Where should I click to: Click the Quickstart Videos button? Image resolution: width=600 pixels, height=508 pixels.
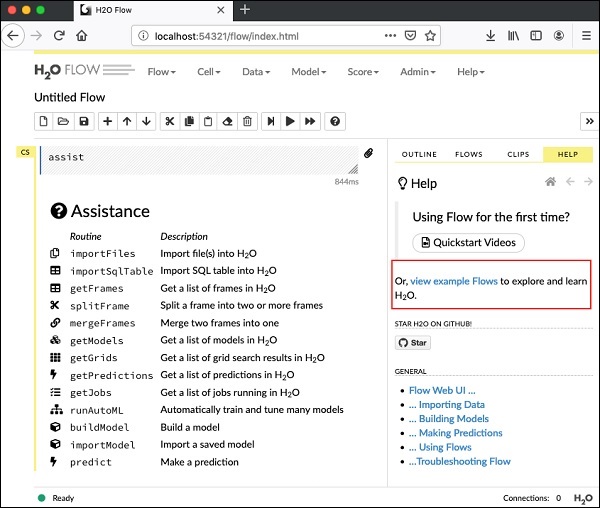pyautogui.click(x=468, y=243)
